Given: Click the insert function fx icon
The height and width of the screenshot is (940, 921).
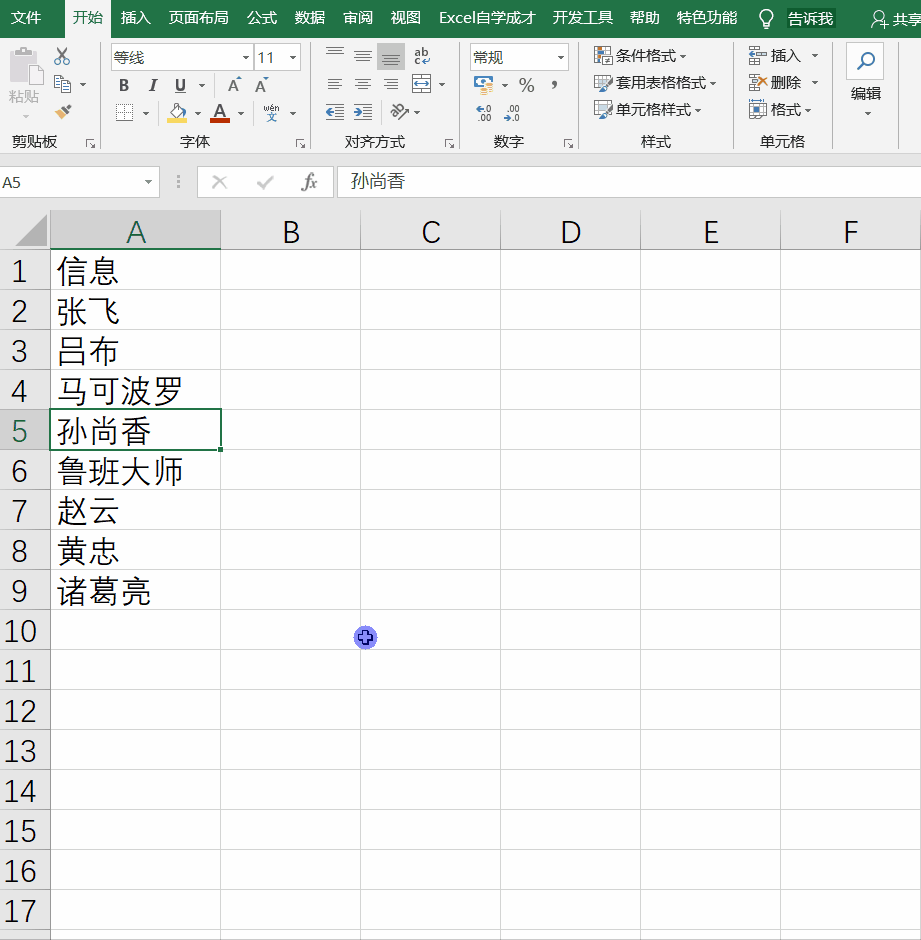Looking at the screenshot, I should coord(309,182).
